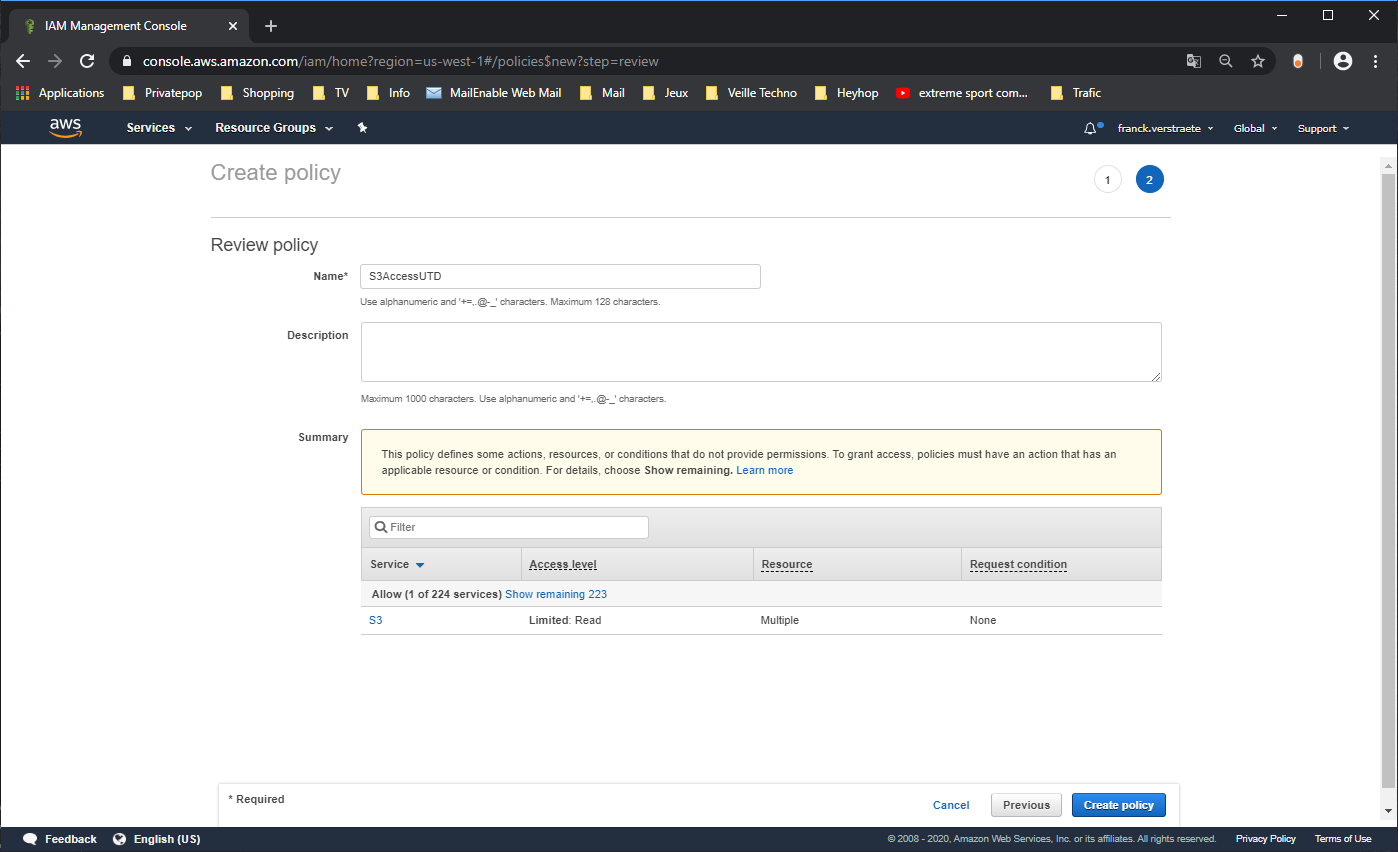Open the Privacy Policy link
Viewport: 1398px width, 852px height.
(1265, 839)
